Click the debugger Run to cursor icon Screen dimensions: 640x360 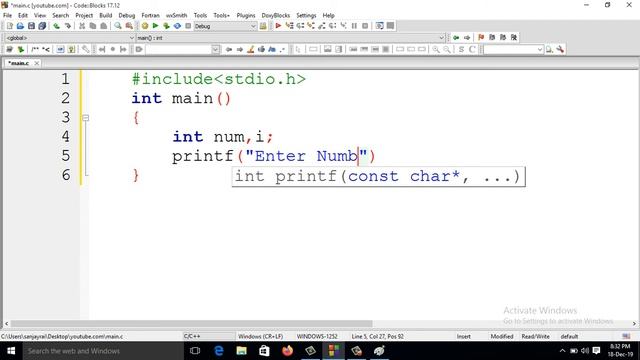click(x=289, y=26)
